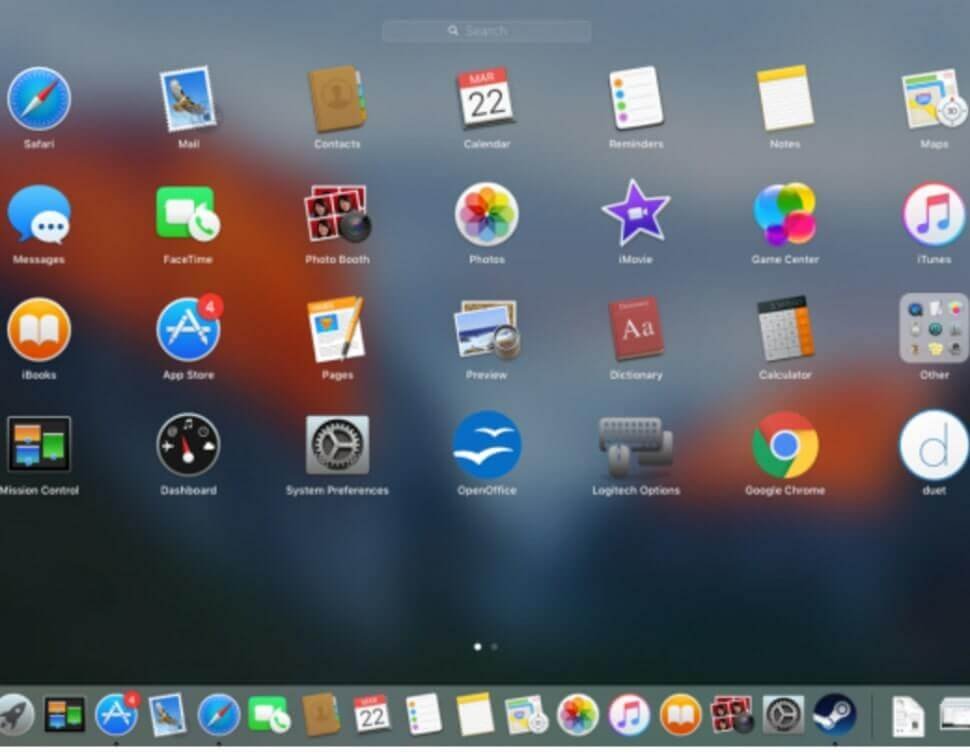The image size is (970, 754).
Task: Open FaceTime from the Dock
Action: (269, 715)
